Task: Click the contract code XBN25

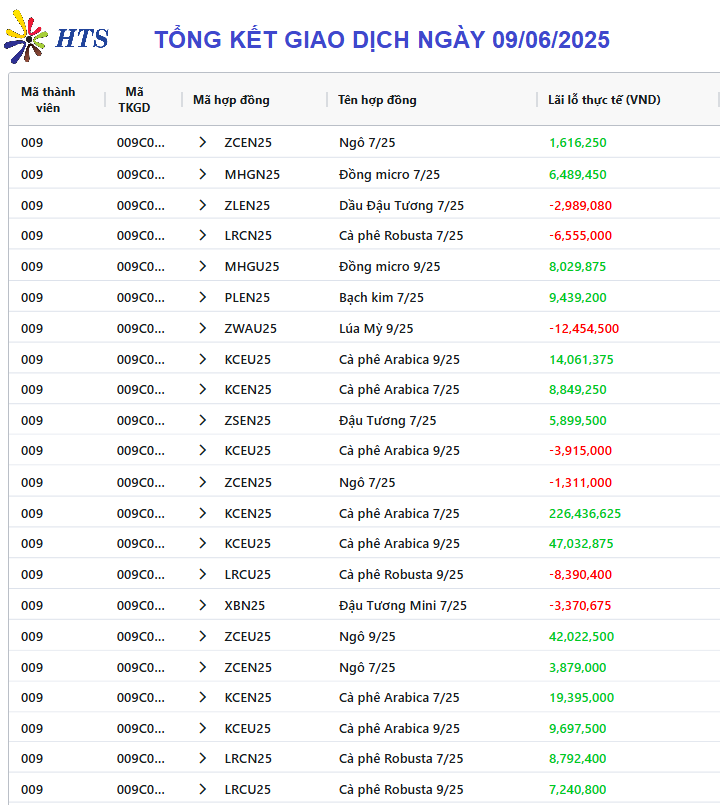Action: coord(244,605)
